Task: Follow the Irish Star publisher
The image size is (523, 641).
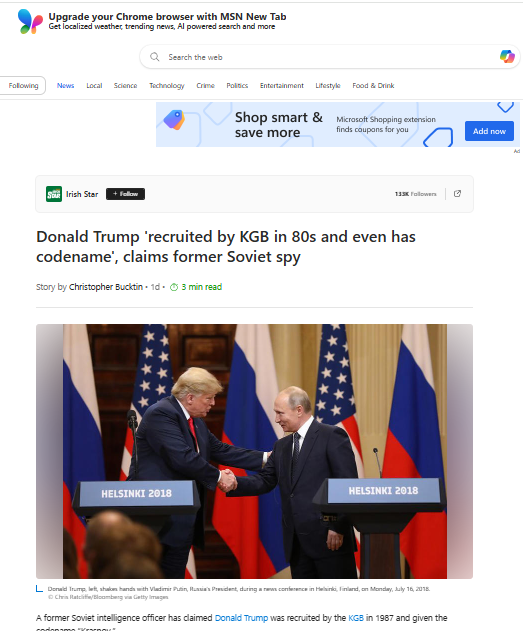Action: point(125,194)
